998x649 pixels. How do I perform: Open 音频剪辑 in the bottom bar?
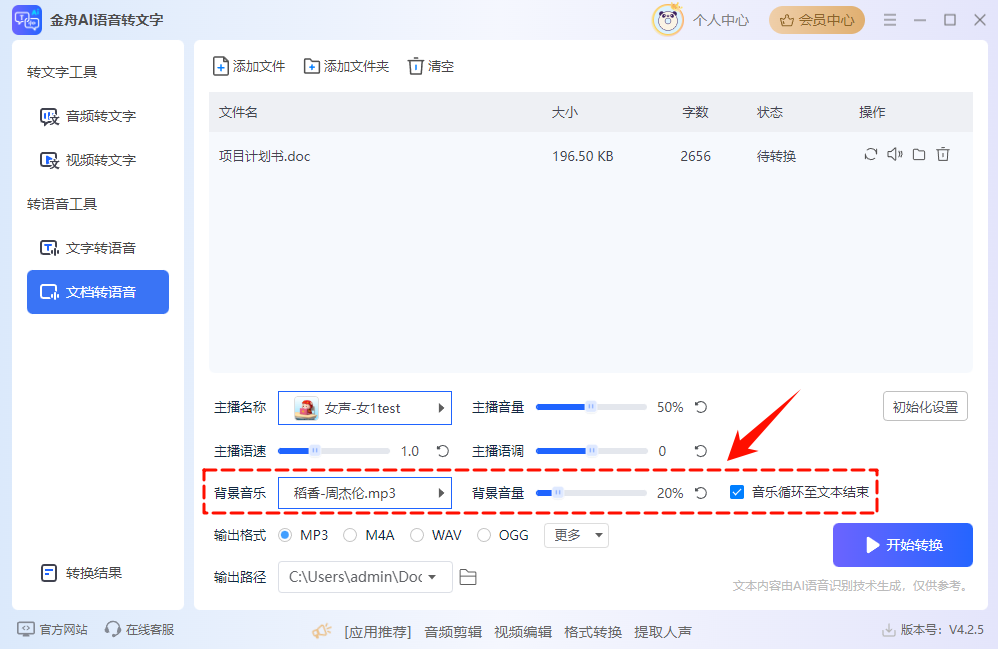coord(452,631)
